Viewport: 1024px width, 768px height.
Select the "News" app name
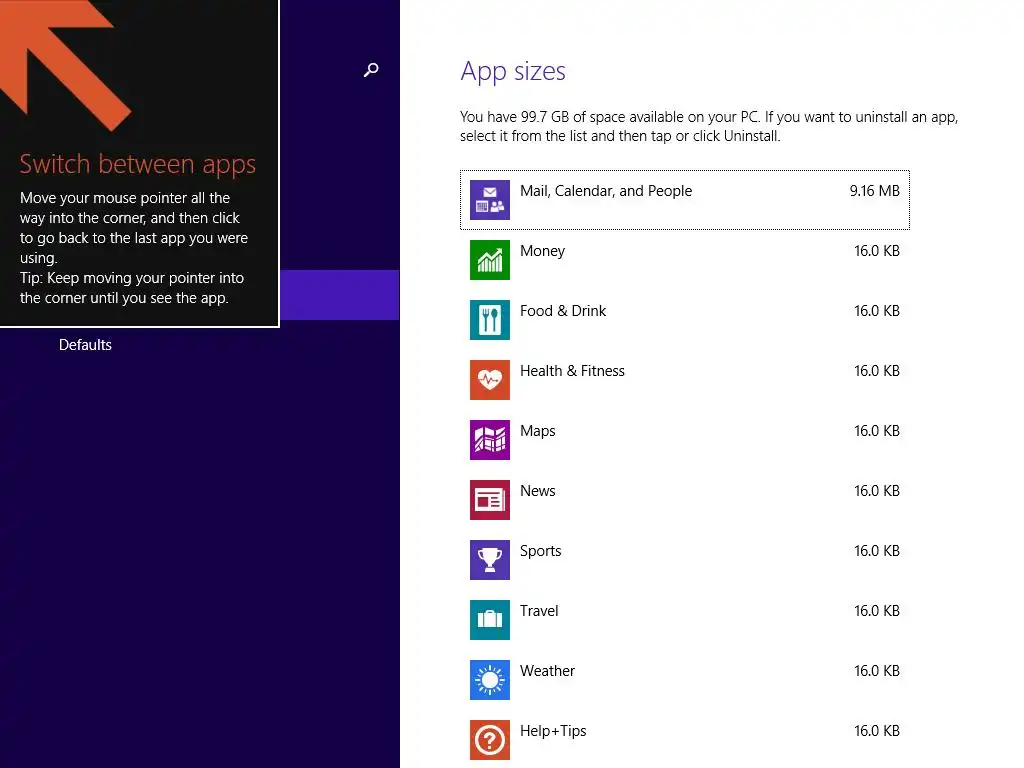click(x=537, y=491)
